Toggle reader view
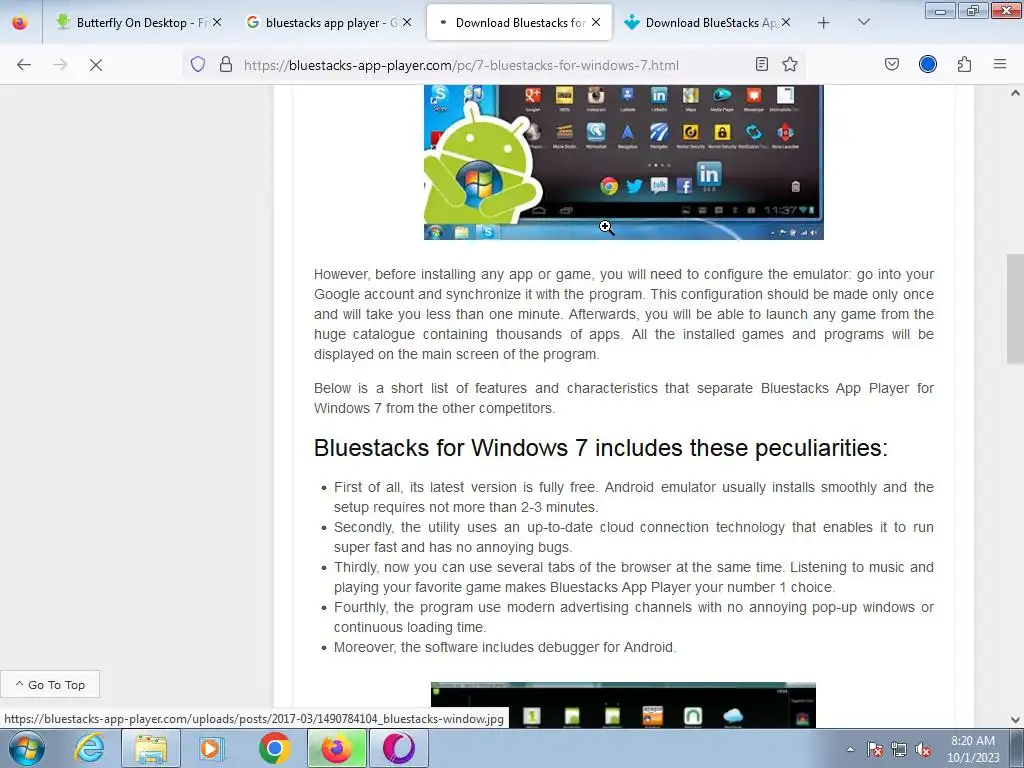The height and width of the screenshot is (768, 1024). [761, 64]
